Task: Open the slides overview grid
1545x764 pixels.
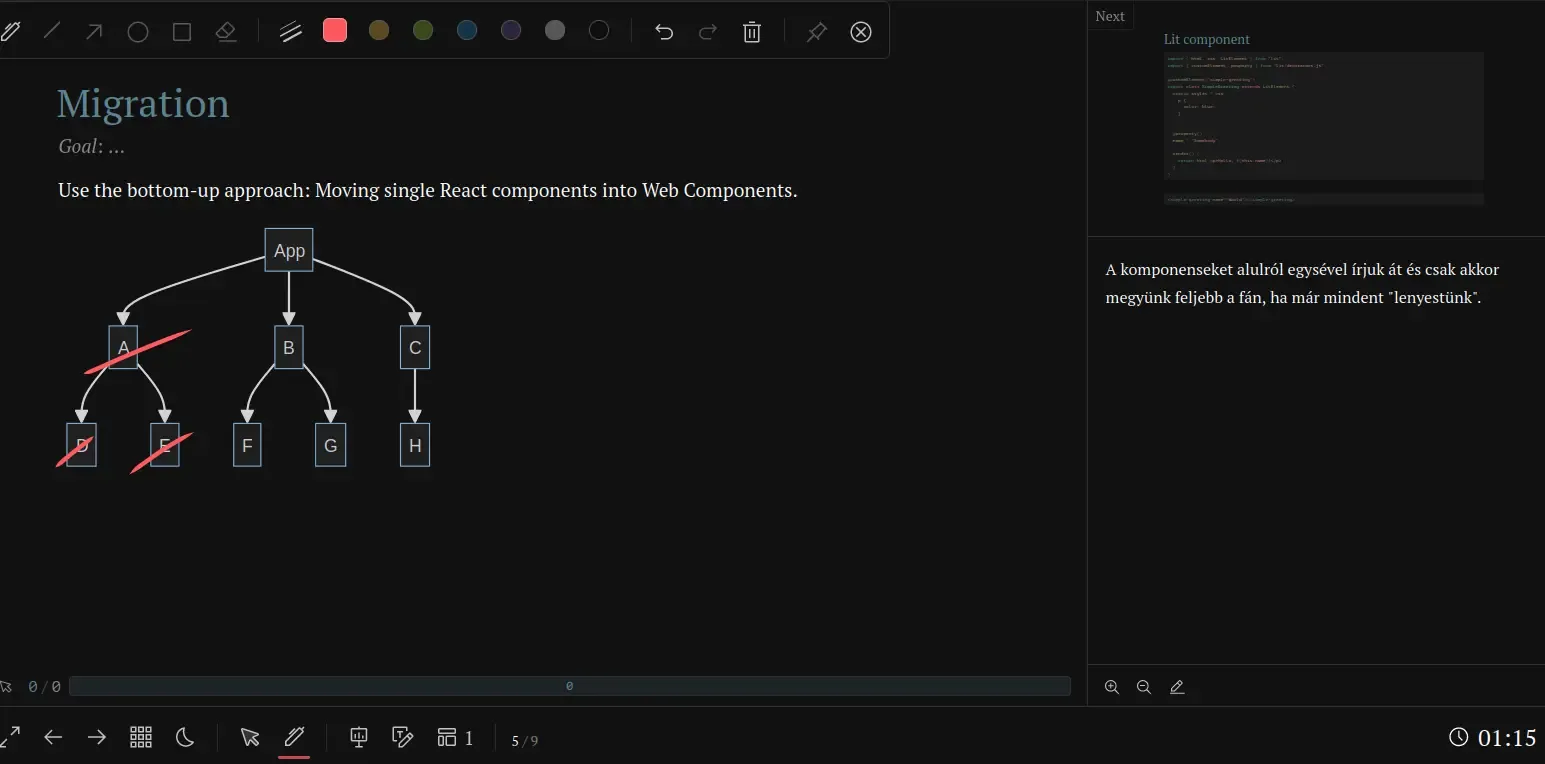Action: pos(141,737)
